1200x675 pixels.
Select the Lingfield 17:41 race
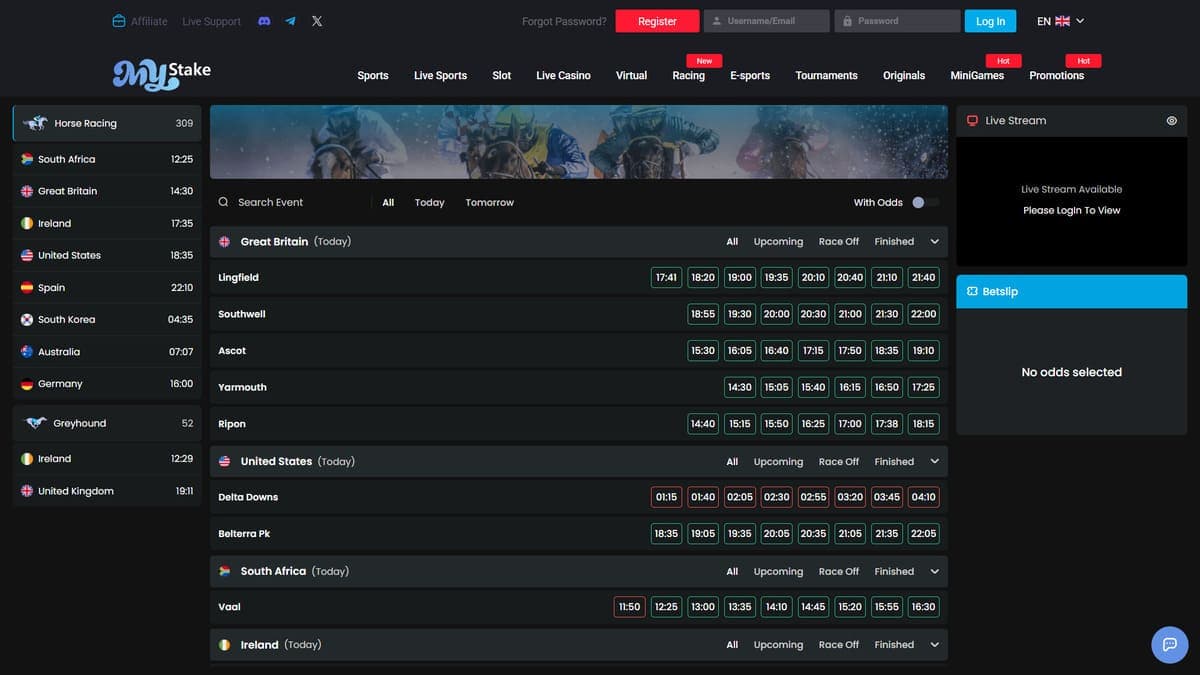pyautogui.click(x=666, y=277)
